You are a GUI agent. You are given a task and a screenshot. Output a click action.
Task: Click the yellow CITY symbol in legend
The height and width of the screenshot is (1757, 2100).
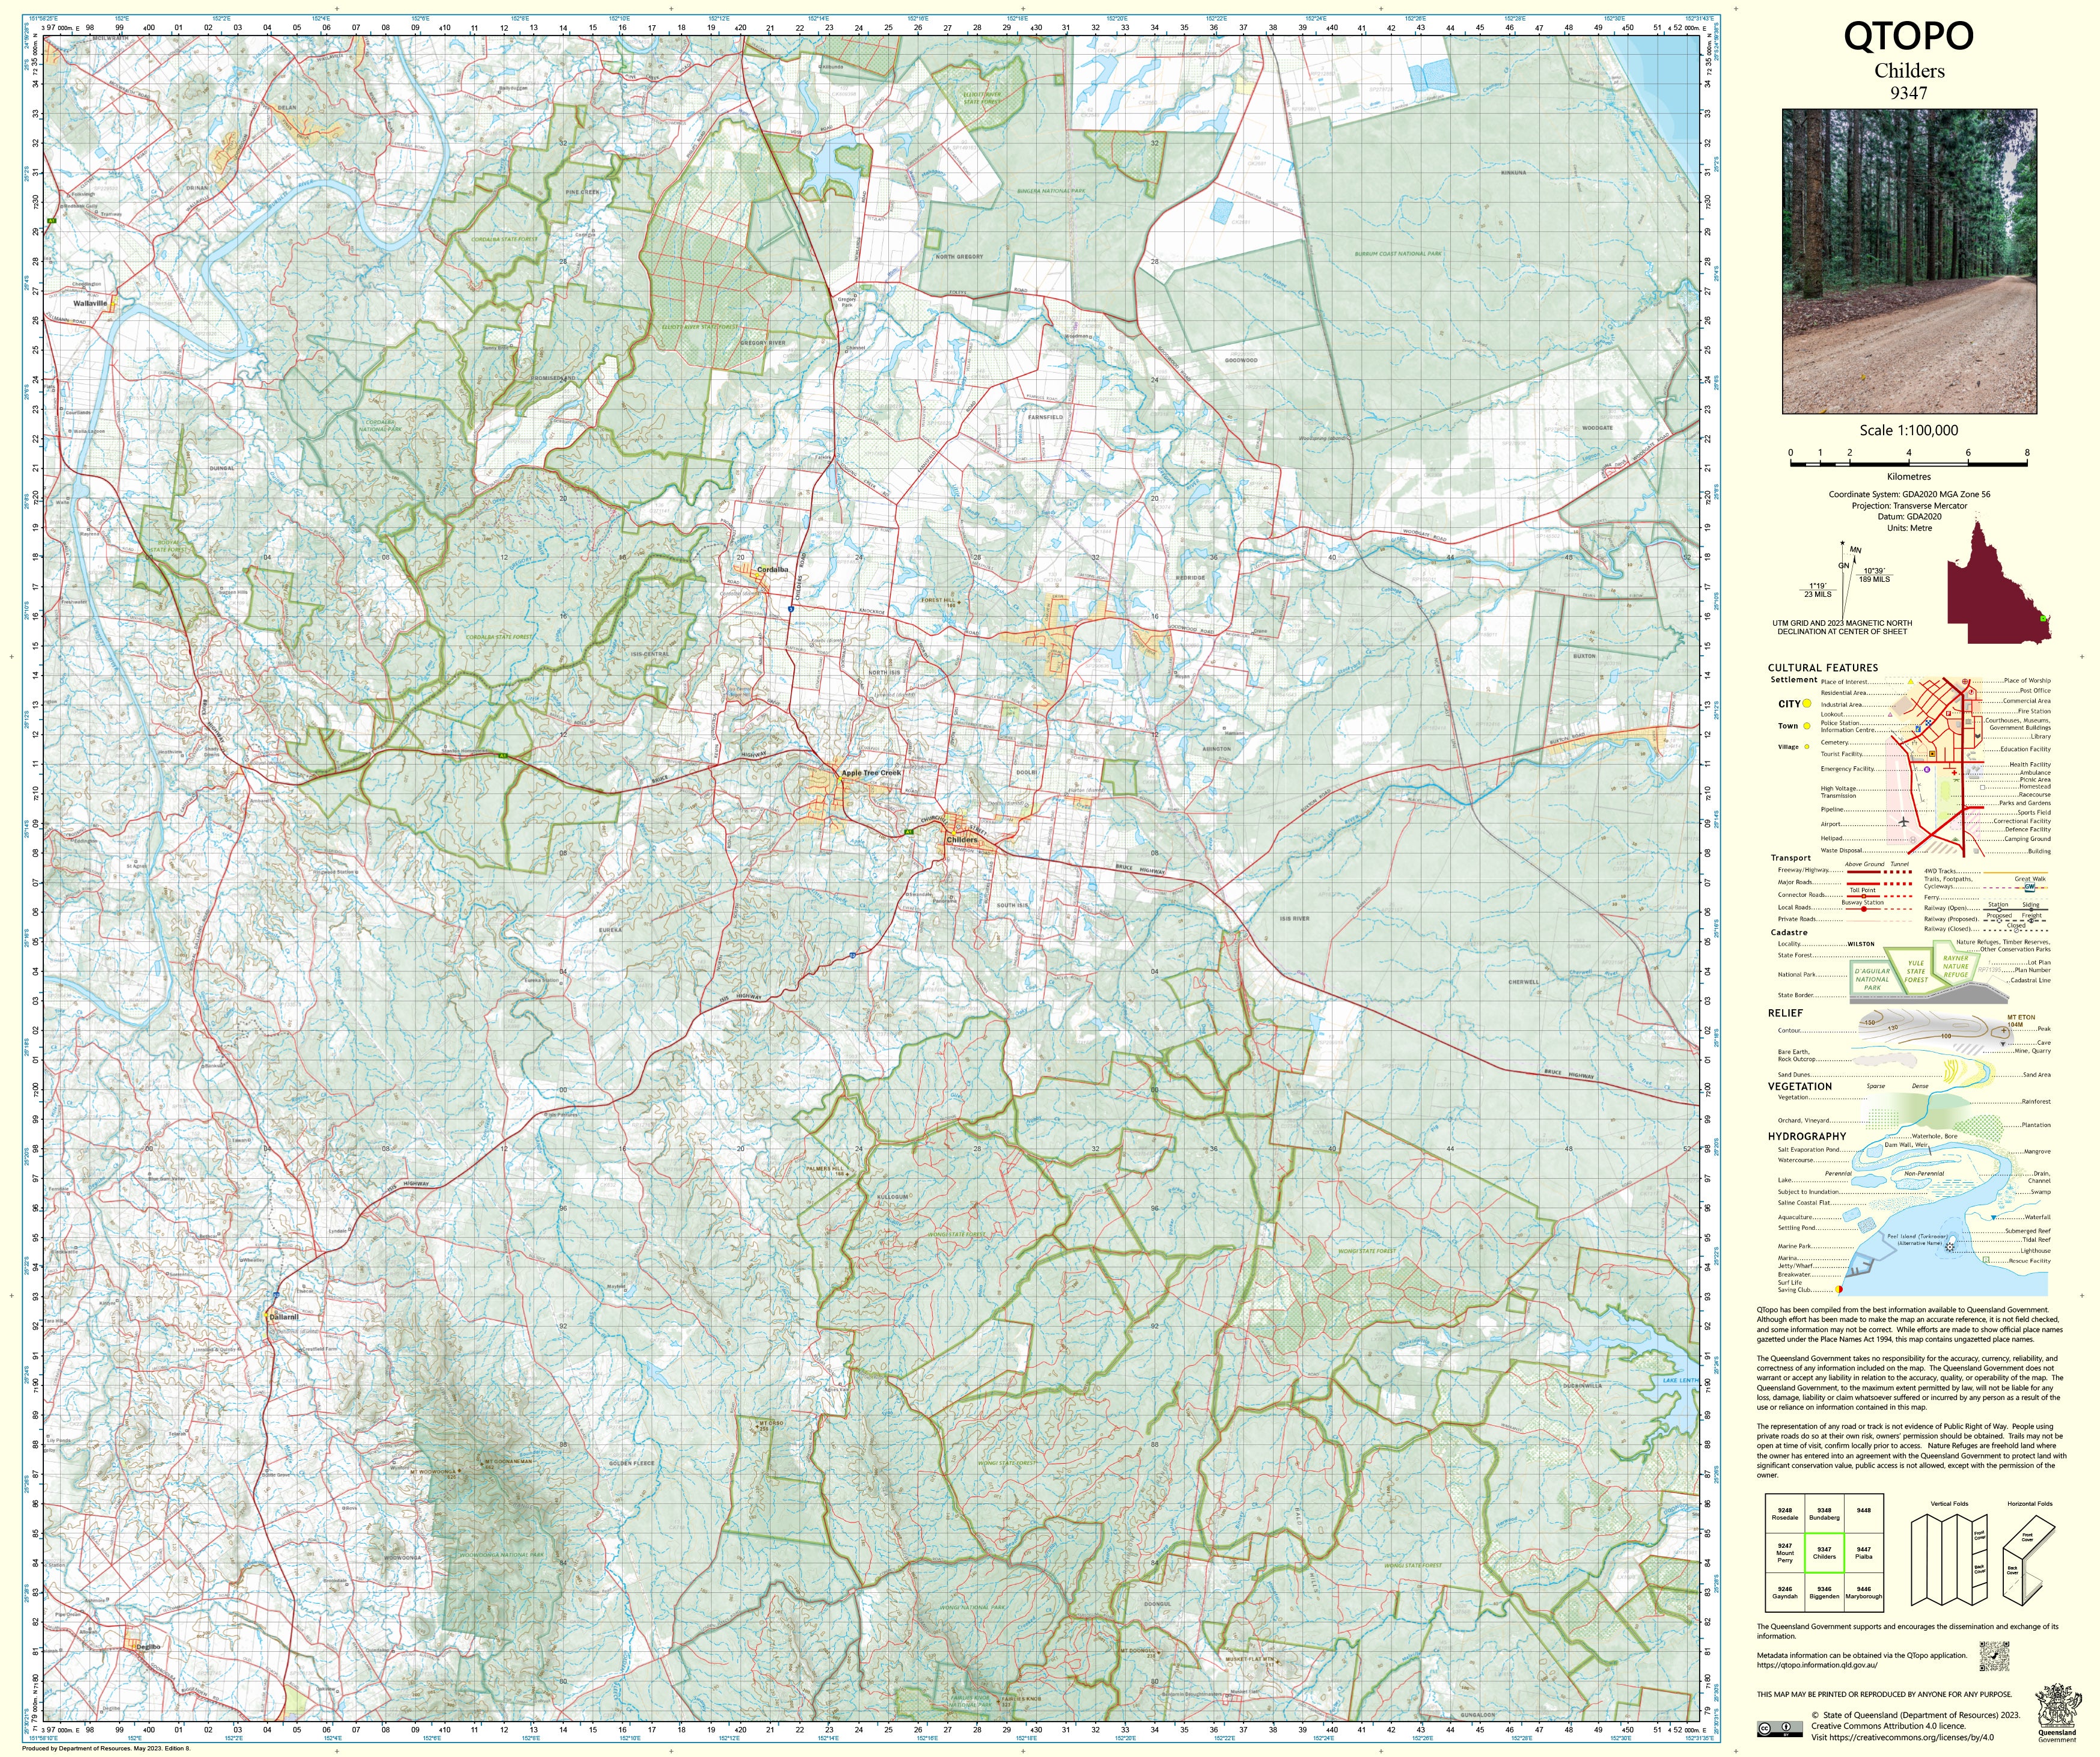1807,704
